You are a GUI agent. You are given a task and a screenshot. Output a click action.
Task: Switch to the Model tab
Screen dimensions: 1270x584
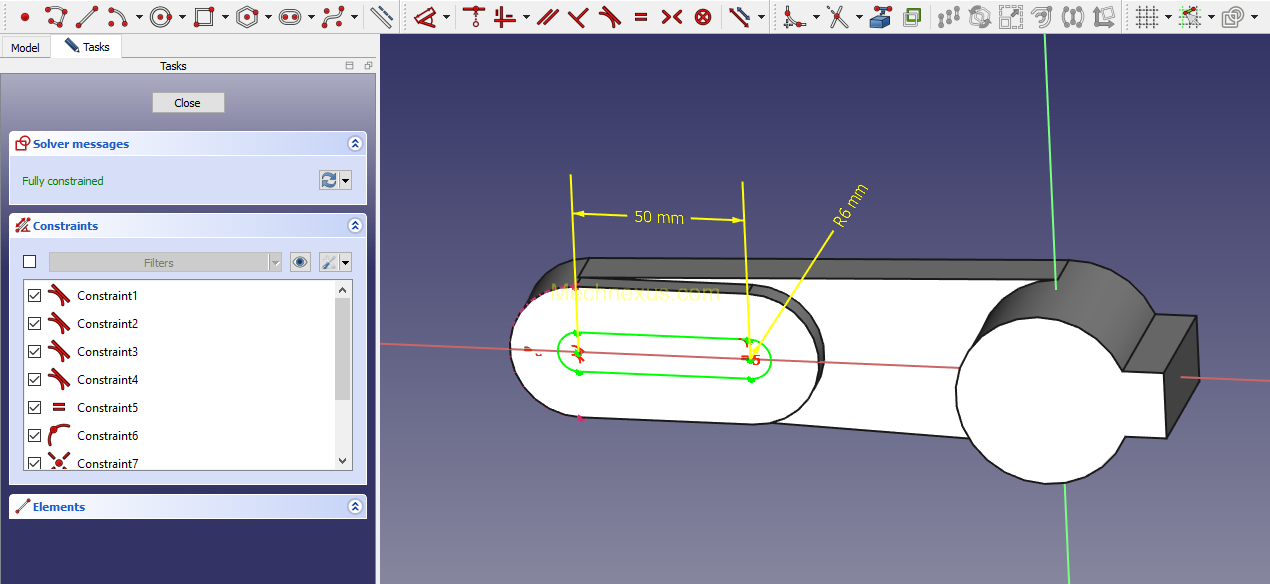25,48
